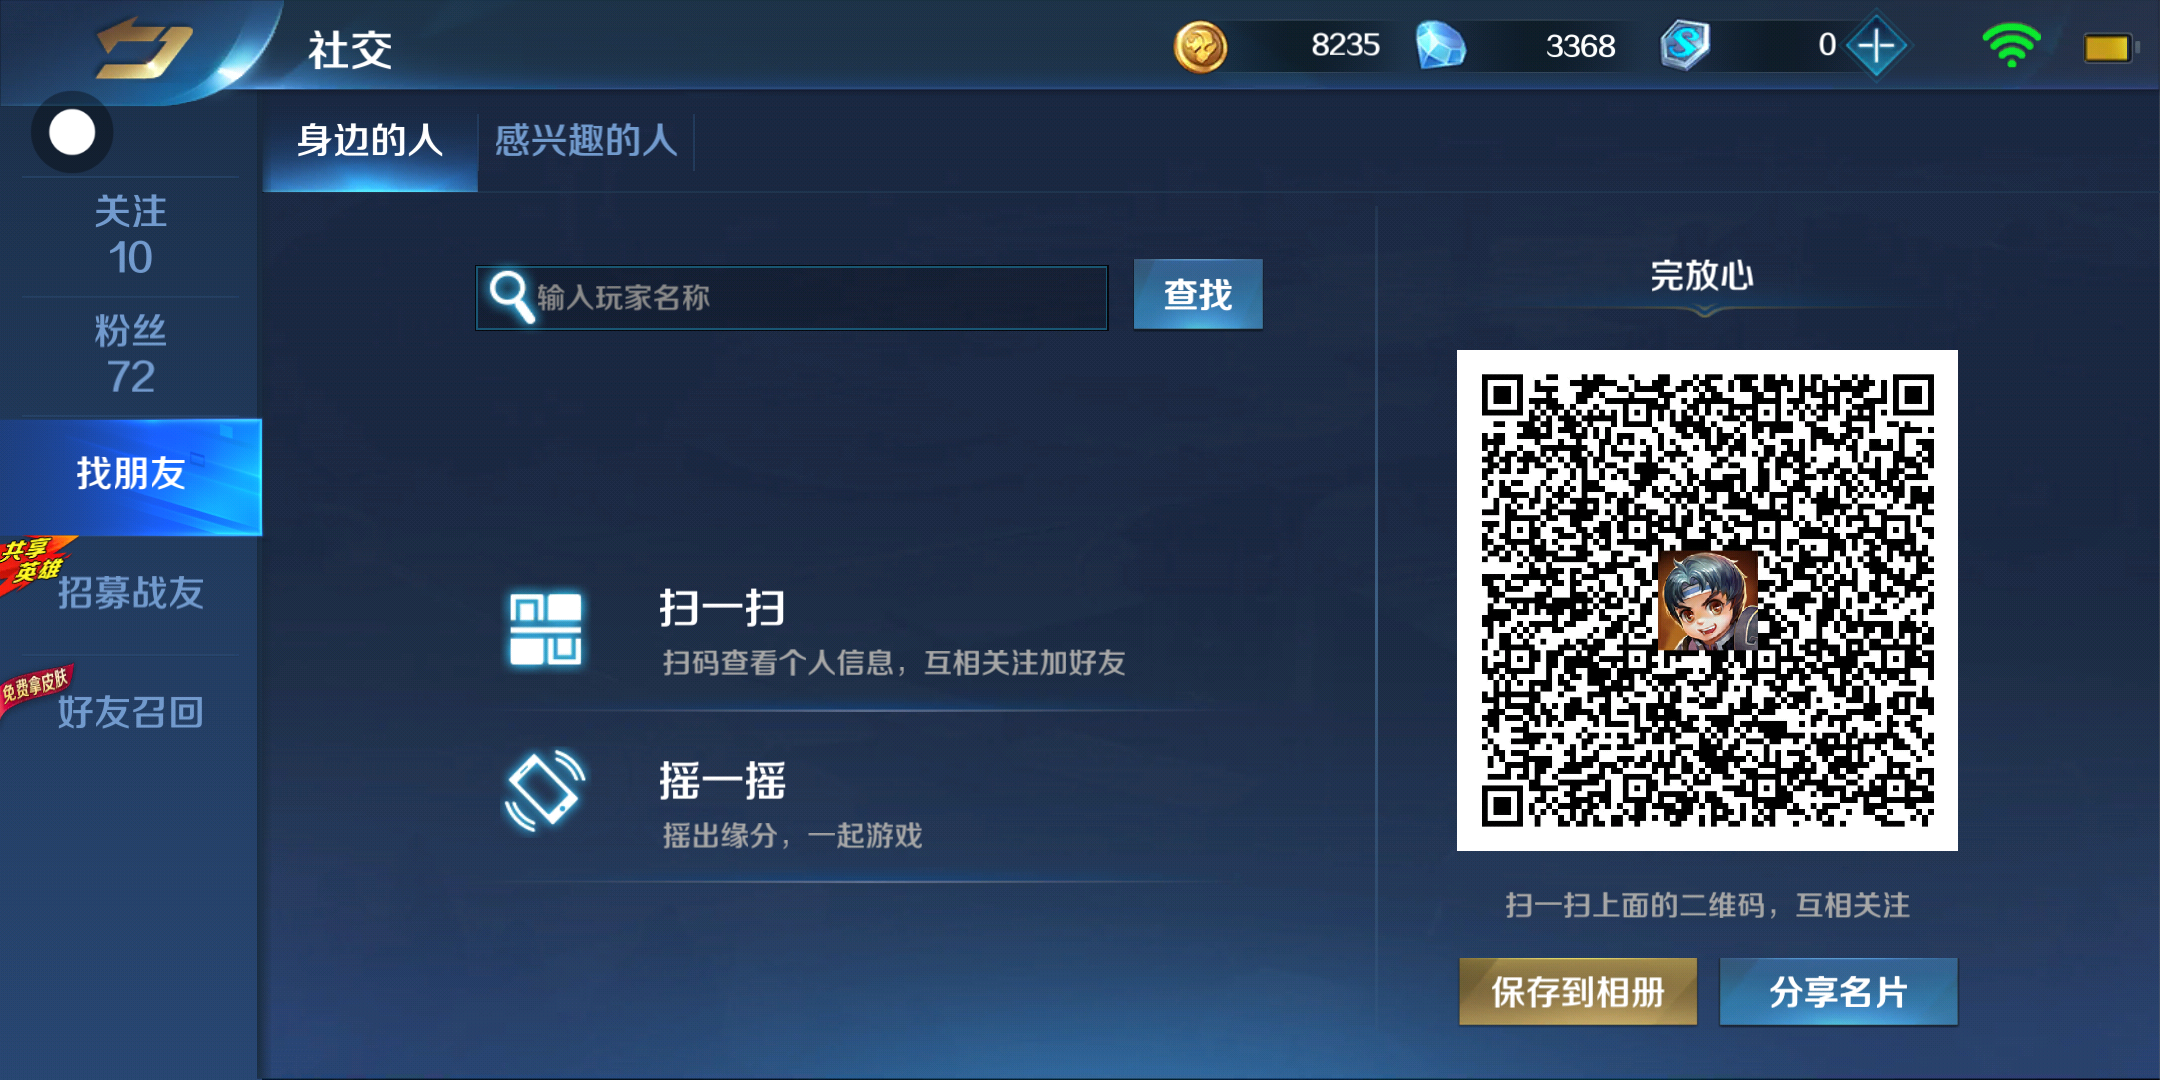The height and width of the screenshot is (1080, 2160).
Task: Open the 好友召回 sidebar section
Action: click(x=131, y=713)
